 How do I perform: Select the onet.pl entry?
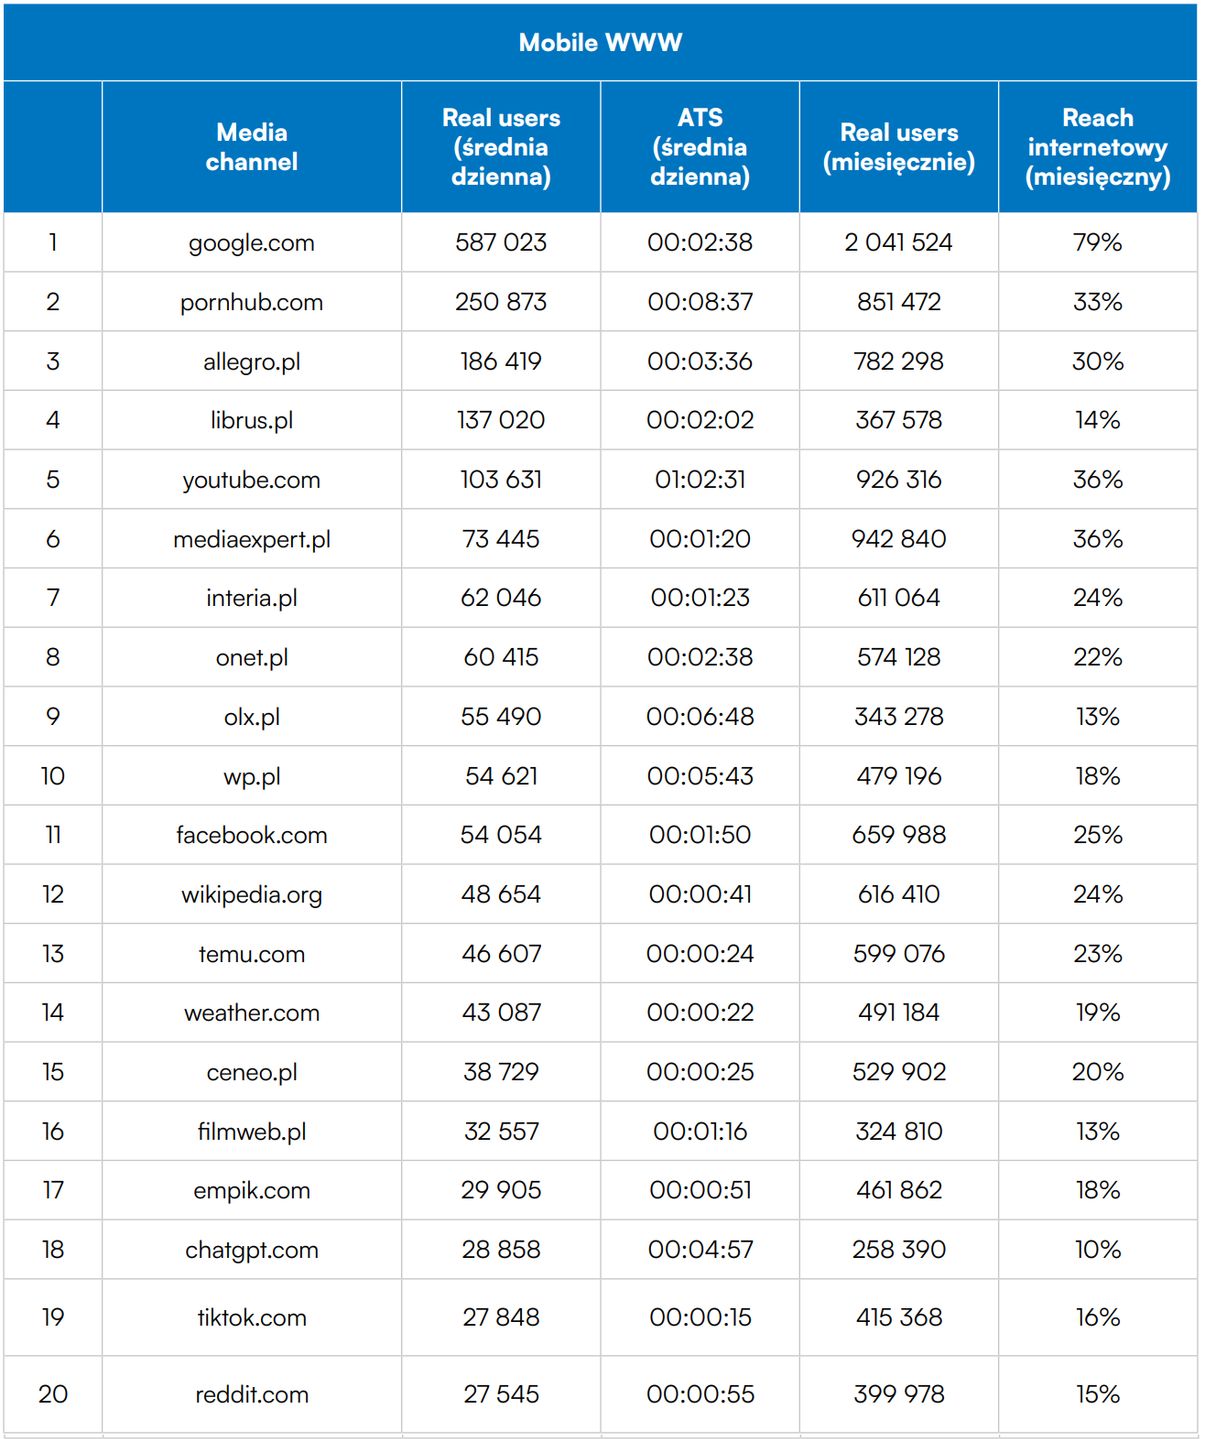(x=252, y=658)
